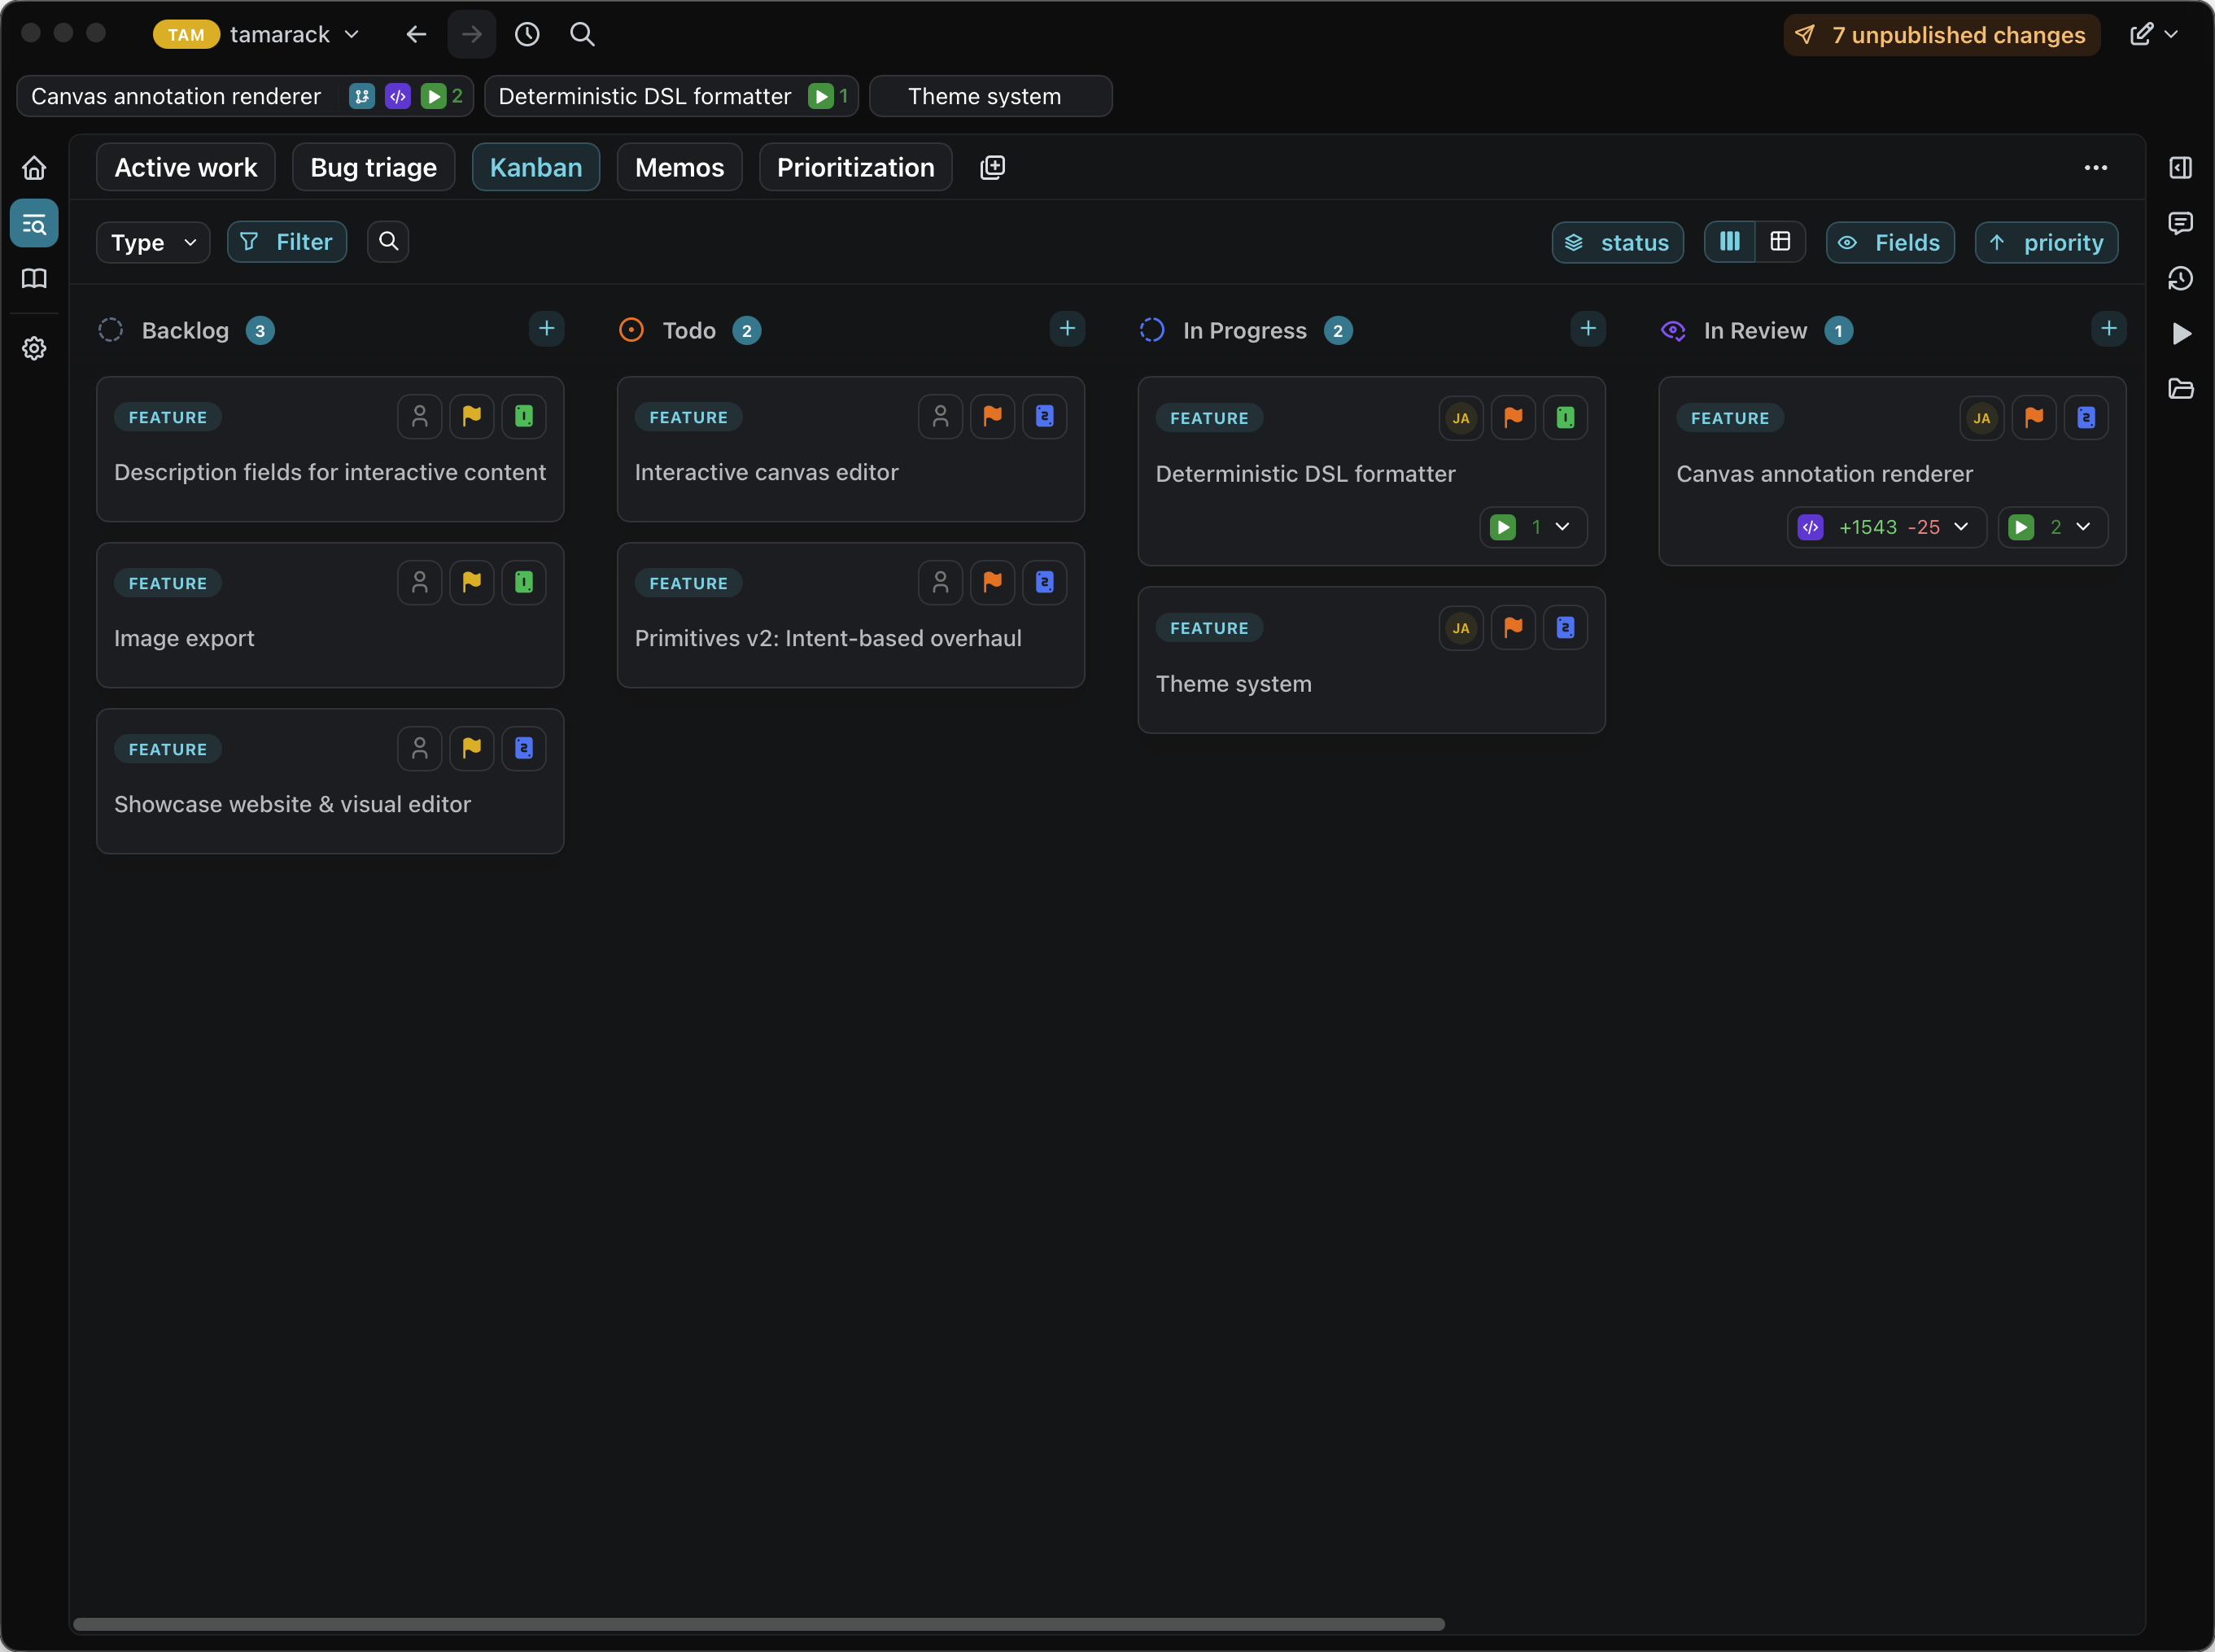
Task: Click 7 unpublished changes button
Action: click(1941, 35)
